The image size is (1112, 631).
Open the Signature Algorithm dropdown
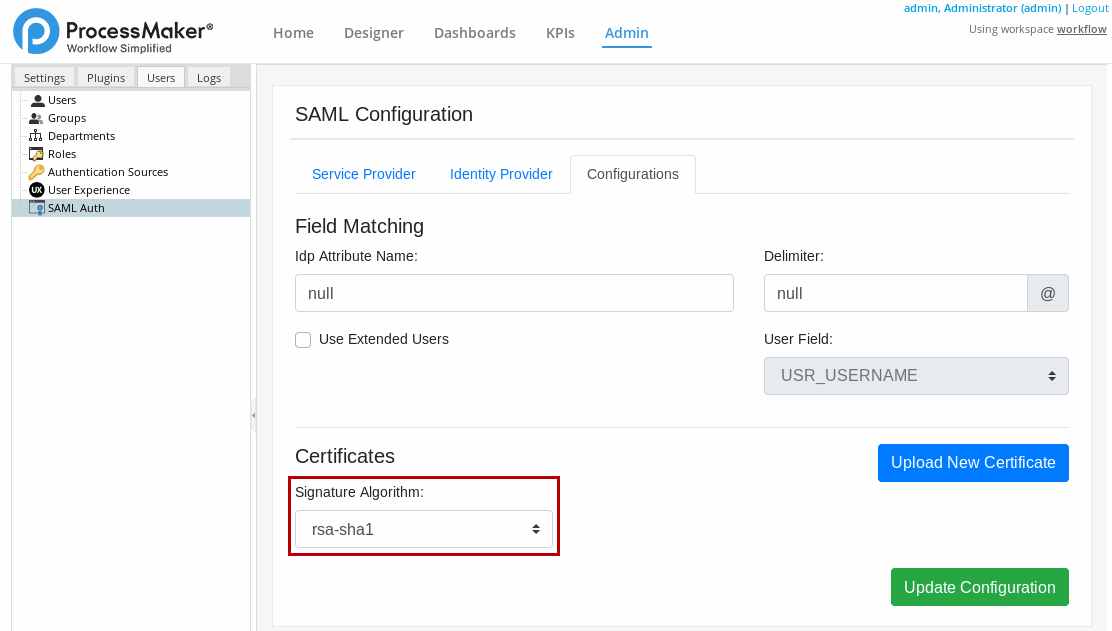(x=423, y=530)
